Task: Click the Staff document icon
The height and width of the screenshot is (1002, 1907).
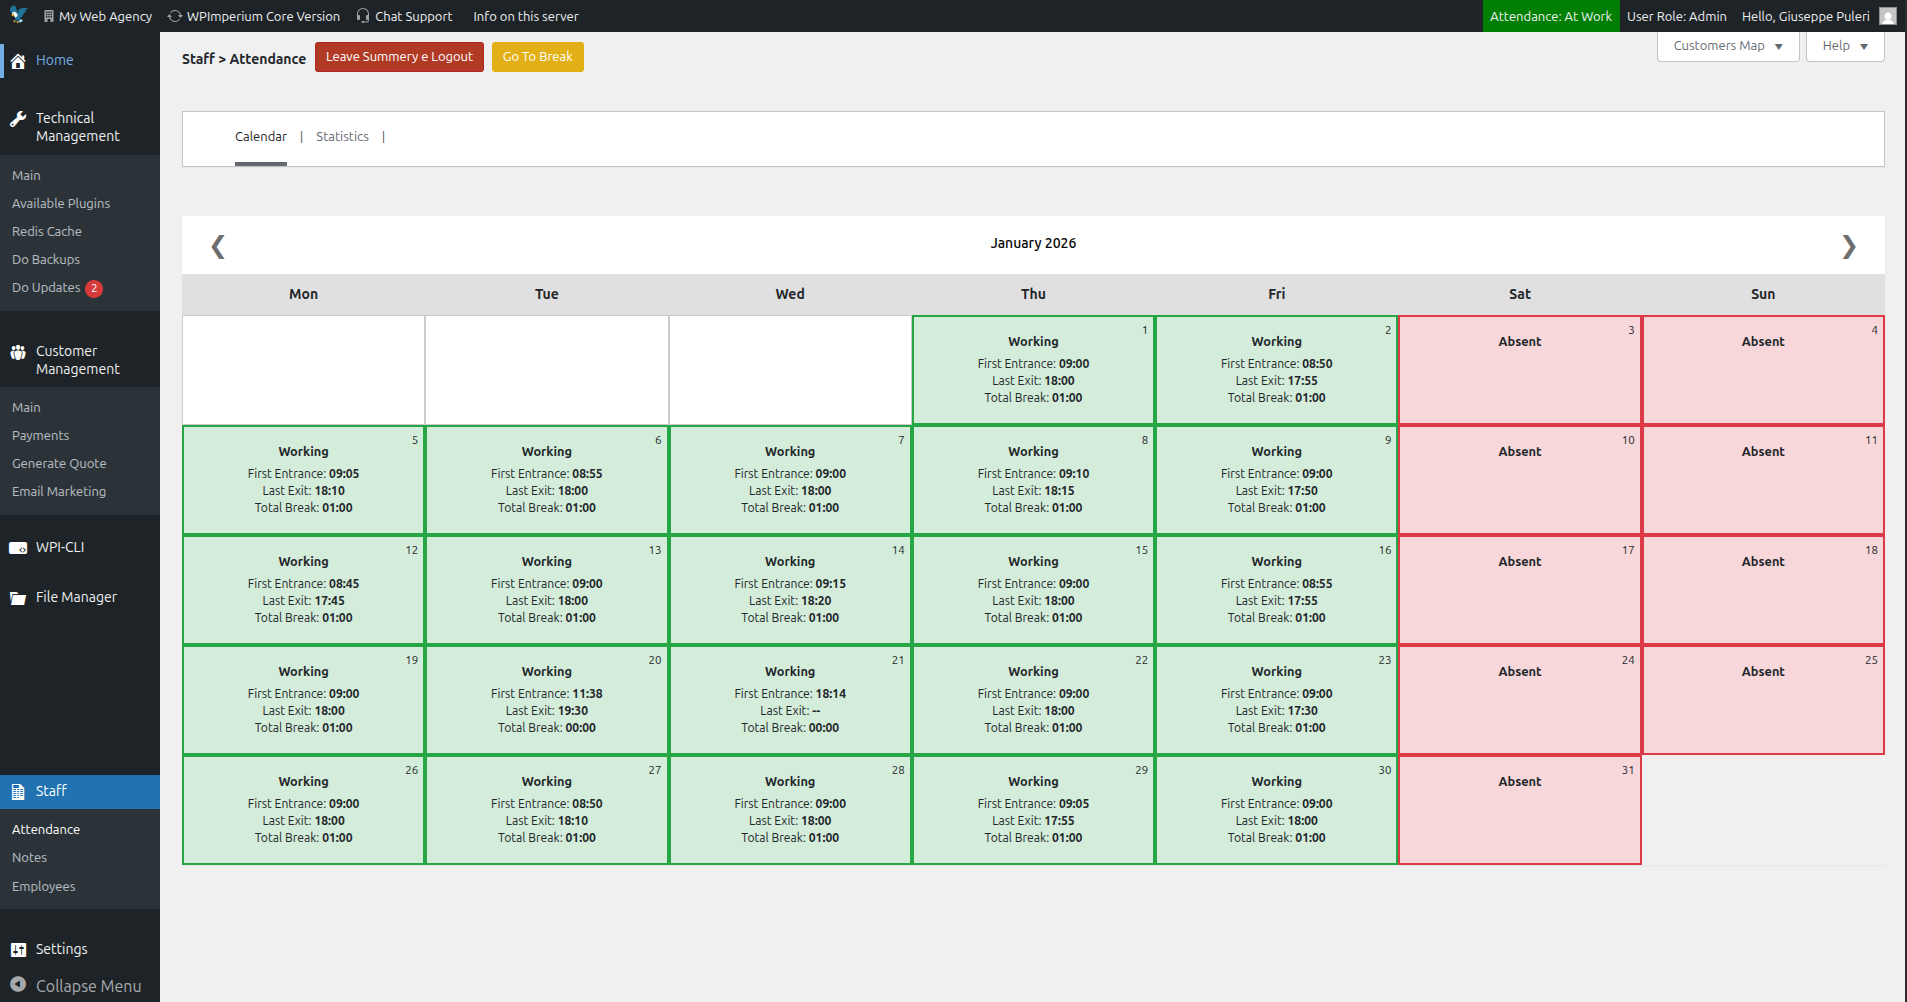Action: [18, 792]
